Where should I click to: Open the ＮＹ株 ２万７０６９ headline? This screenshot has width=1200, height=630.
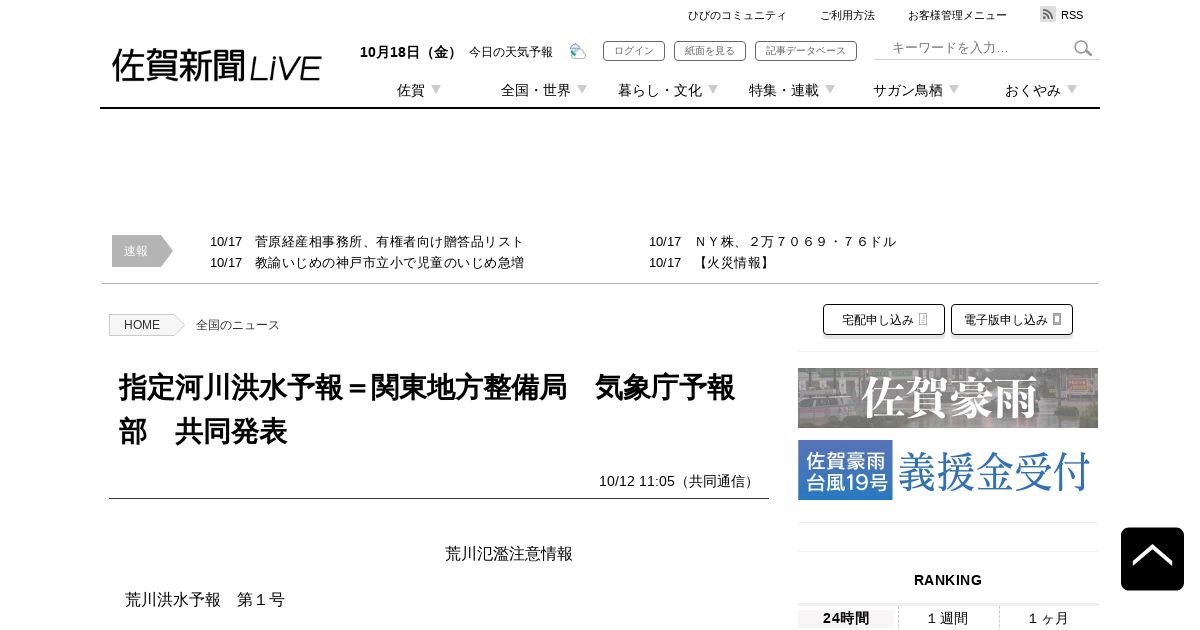(x=795, y=242)
